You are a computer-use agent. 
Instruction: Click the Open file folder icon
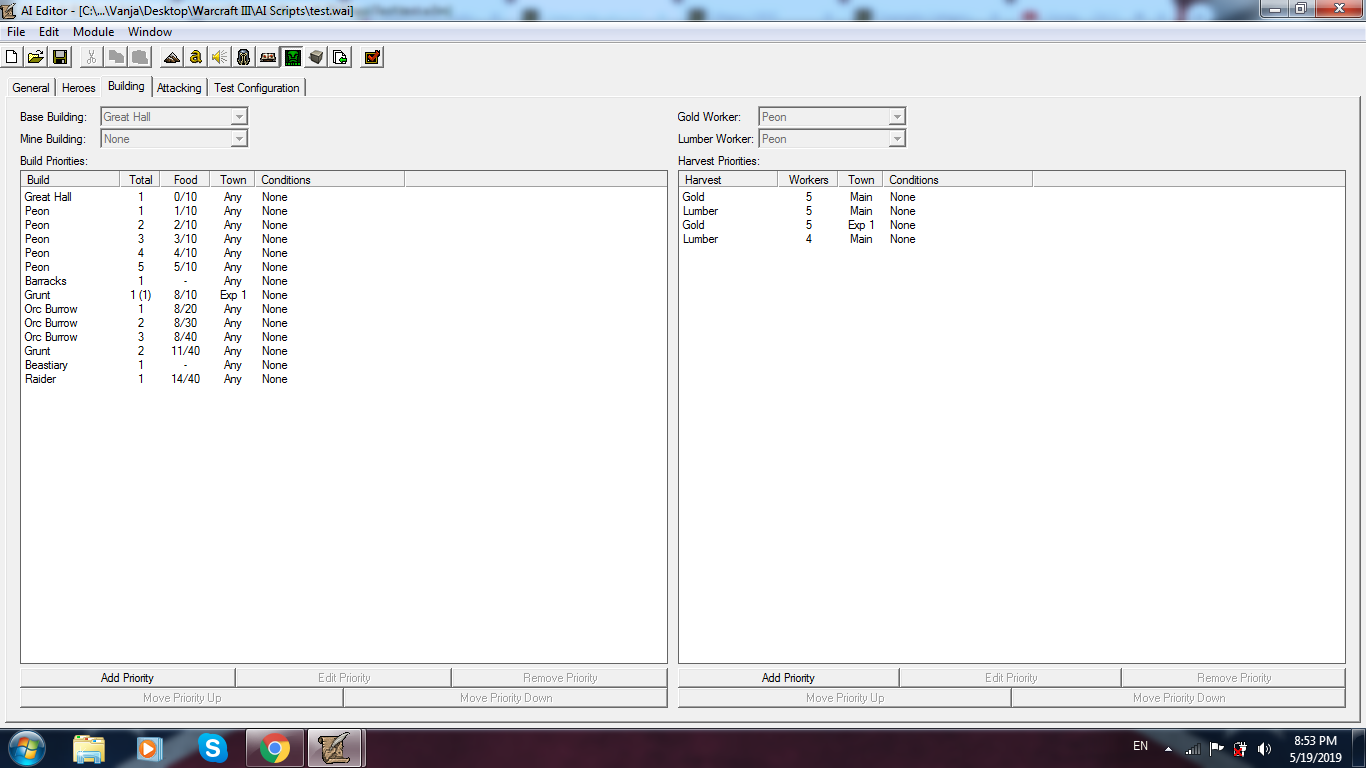click(36, 57)
